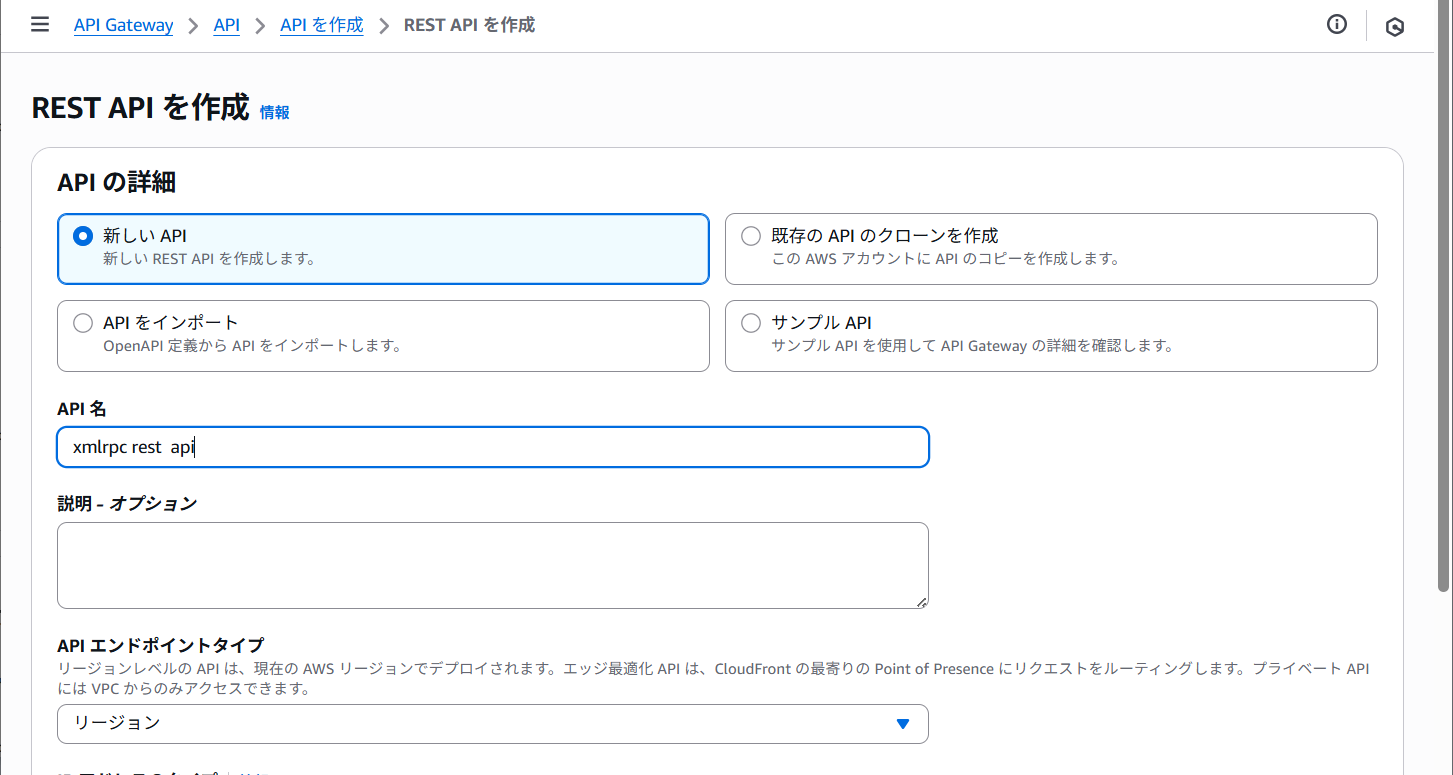Screen dimensions: 1453x775
Task: Select the 新しい API radio button
Action: coord(83,237)
